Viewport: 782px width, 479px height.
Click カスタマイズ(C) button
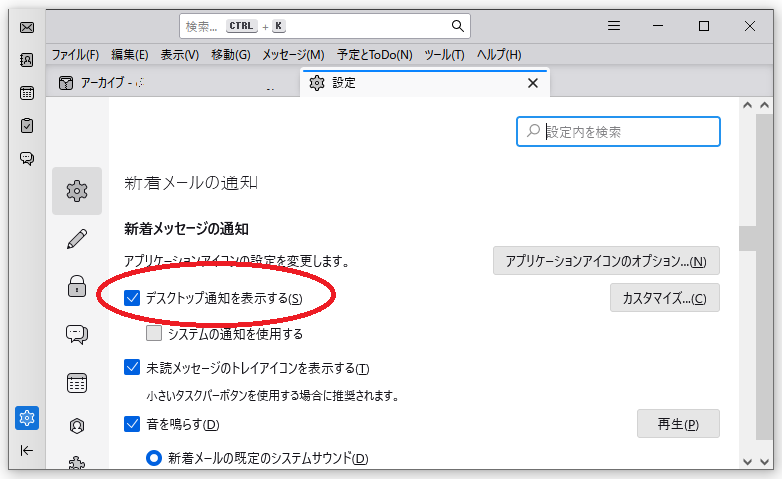664,298
